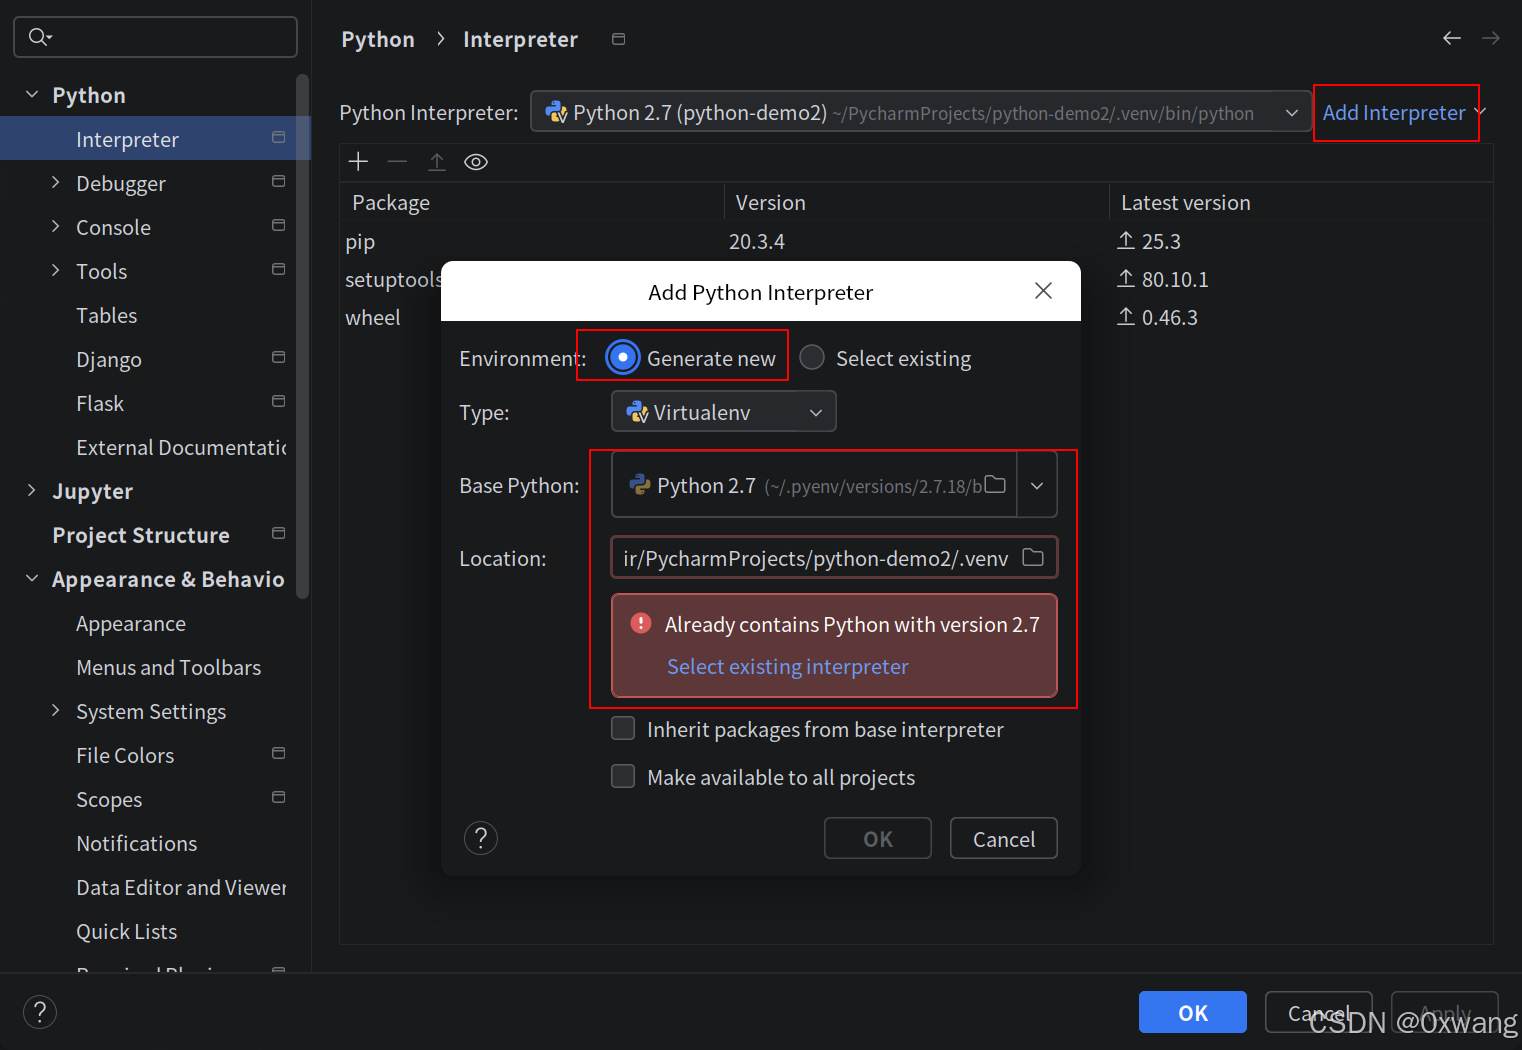Open the Quick Lists settings page
This screenshot has height=1050, width=1522.
click(x=127, y=931)
